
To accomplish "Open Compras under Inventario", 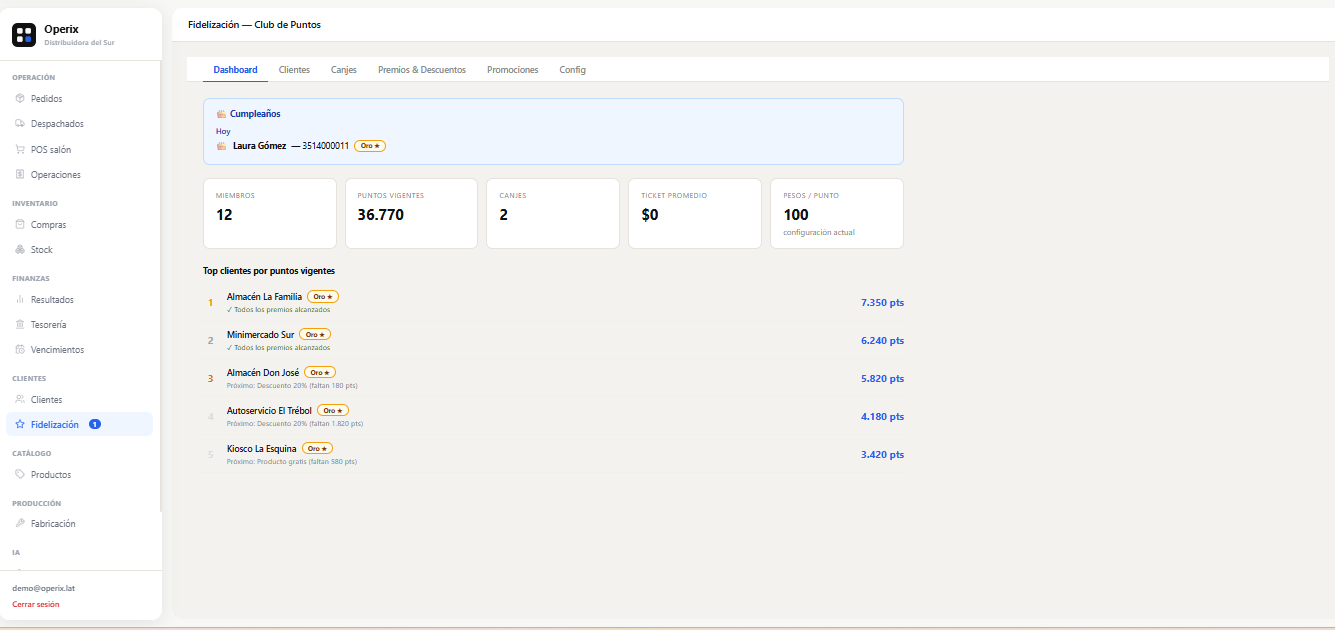I will pos(80,224).
